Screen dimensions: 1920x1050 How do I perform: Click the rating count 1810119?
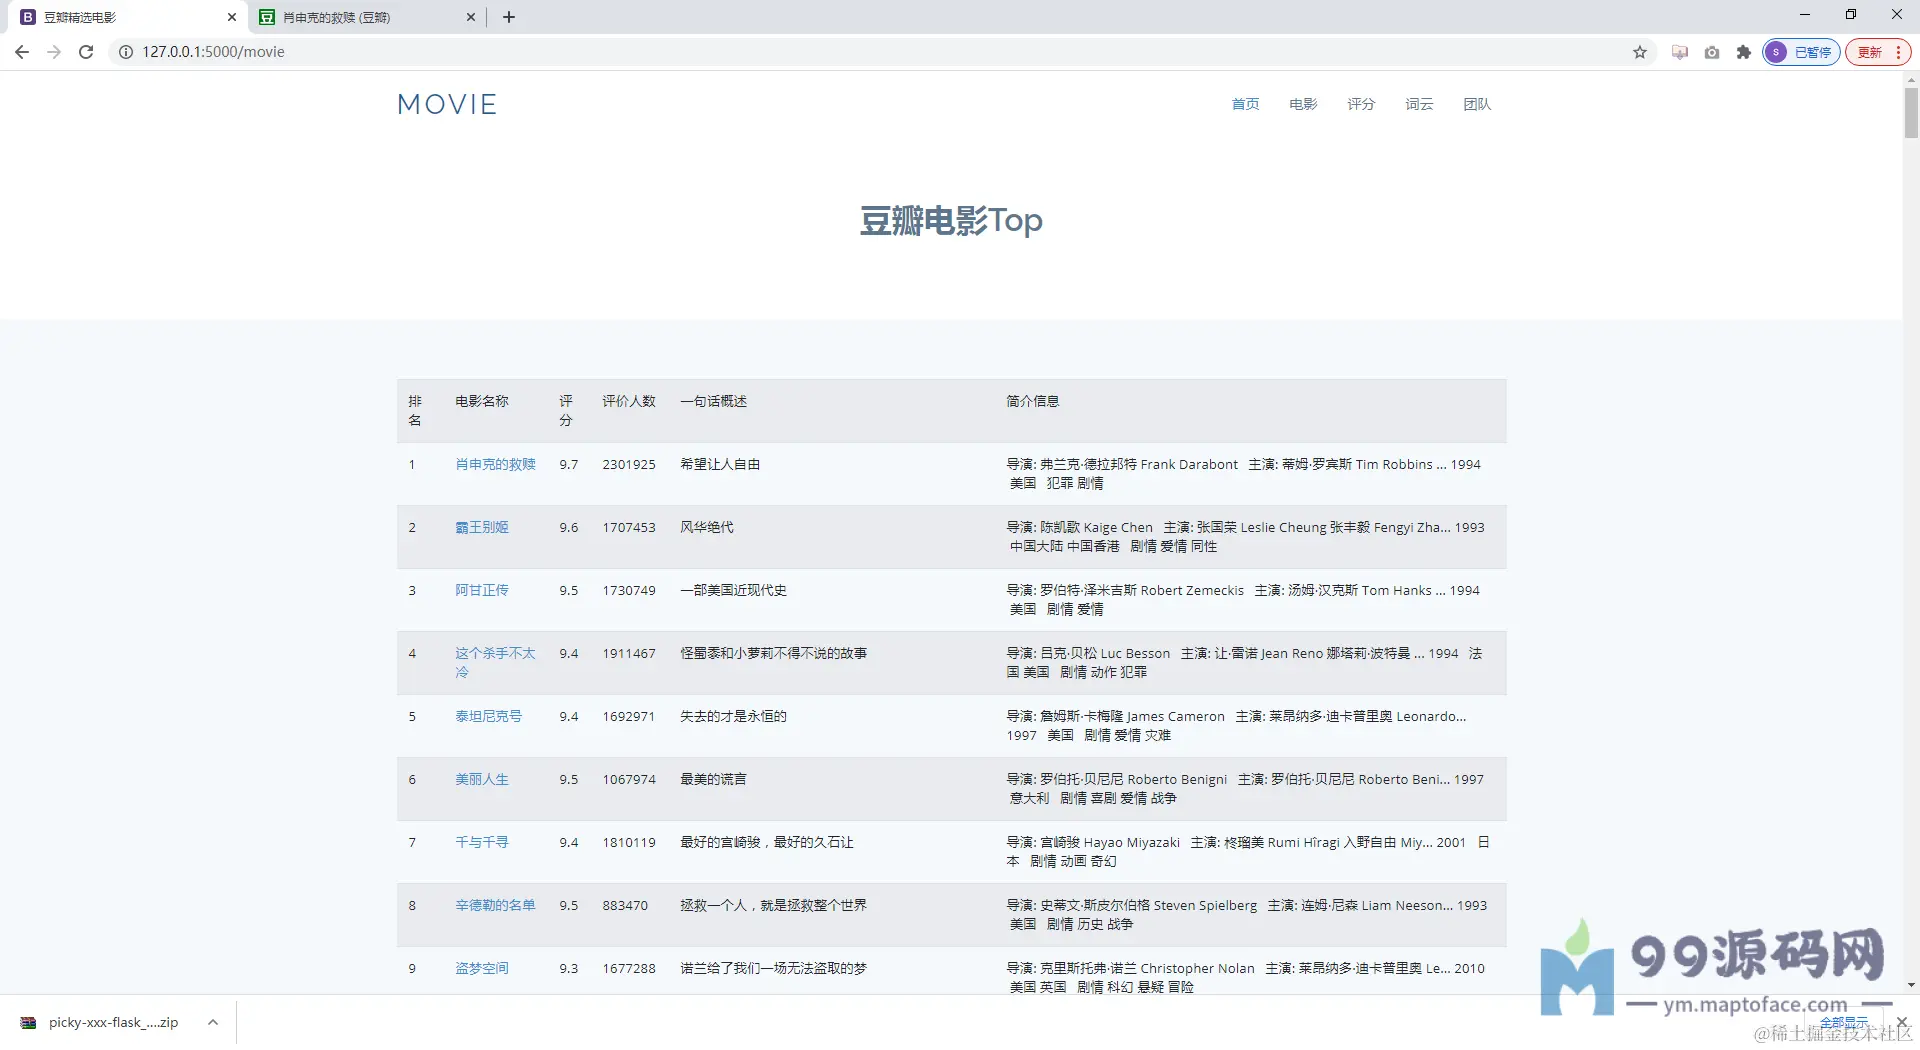click(629, 842)
